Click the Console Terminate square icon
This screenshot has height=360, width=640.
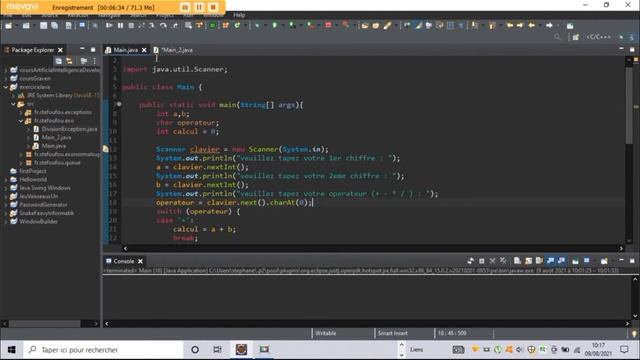coord(482,261)
